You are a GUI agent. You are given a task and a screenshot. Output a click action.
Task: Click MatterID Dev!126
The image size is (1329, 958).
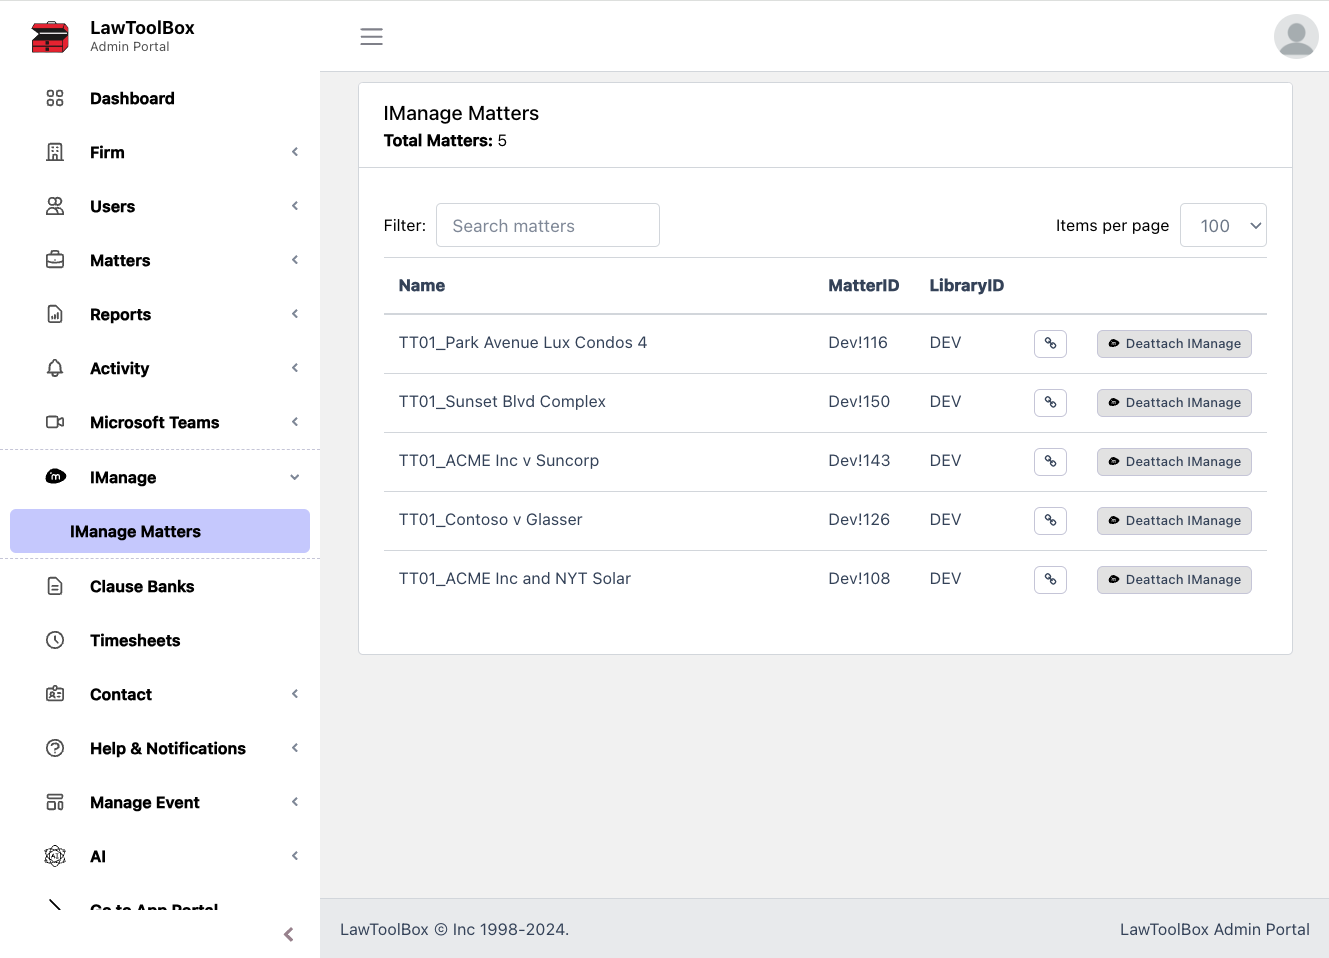[x=859, y=519]
